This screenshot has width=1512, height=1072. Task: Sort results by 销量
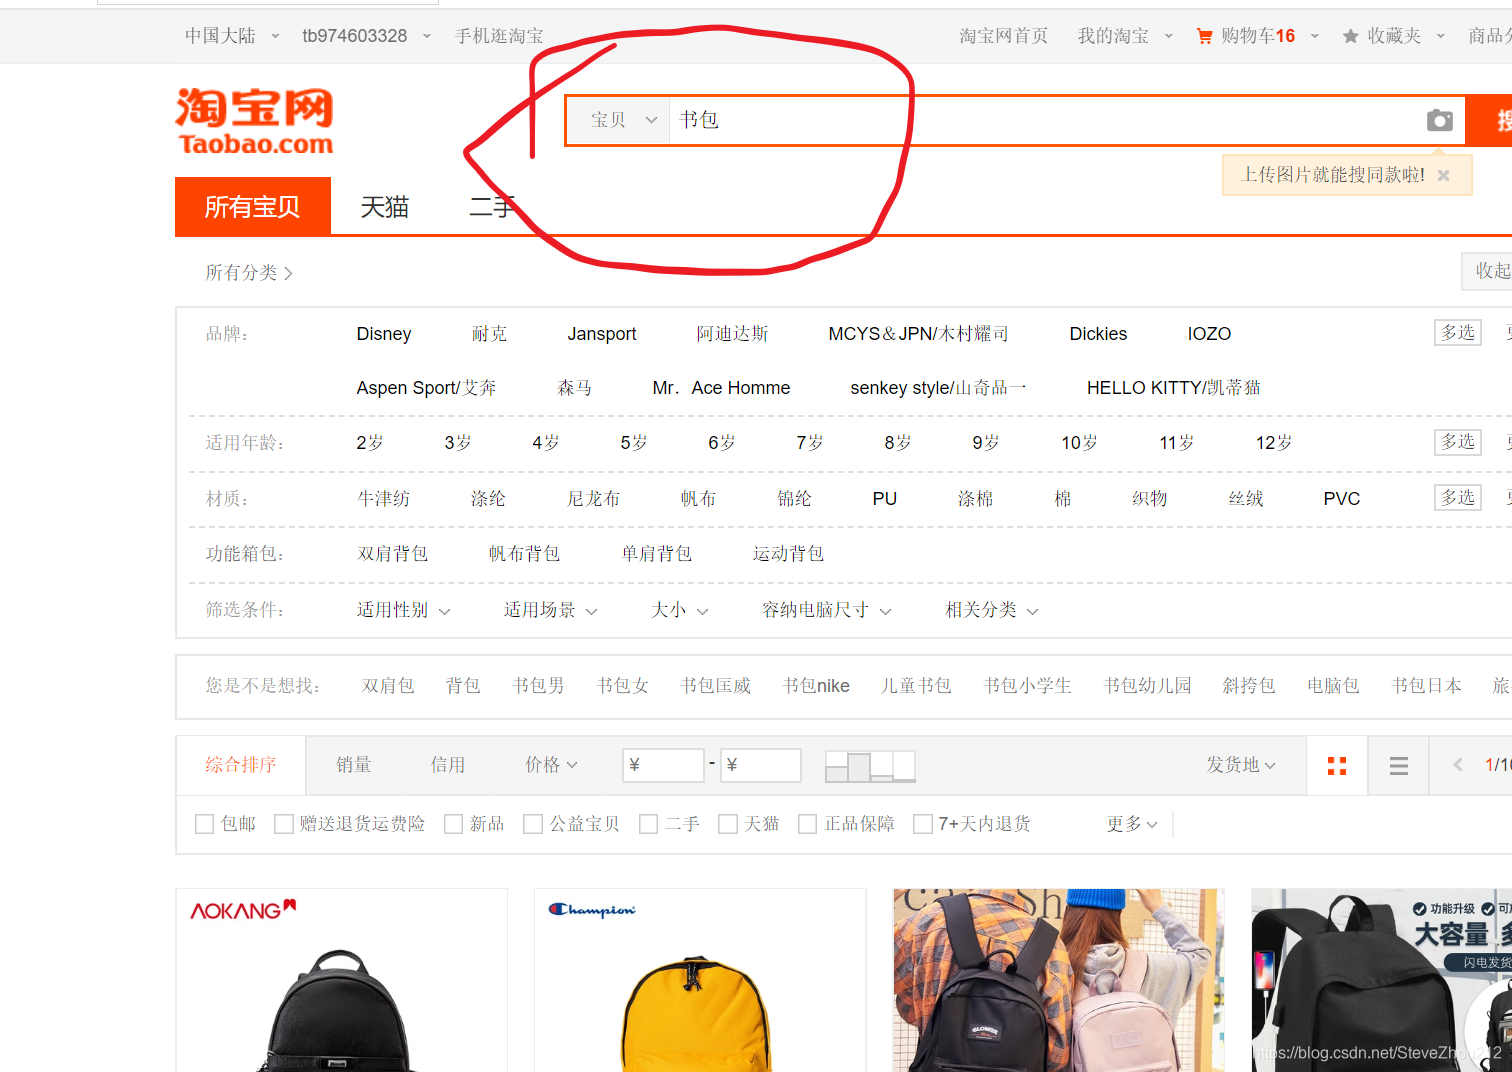(x=354, y=765)
